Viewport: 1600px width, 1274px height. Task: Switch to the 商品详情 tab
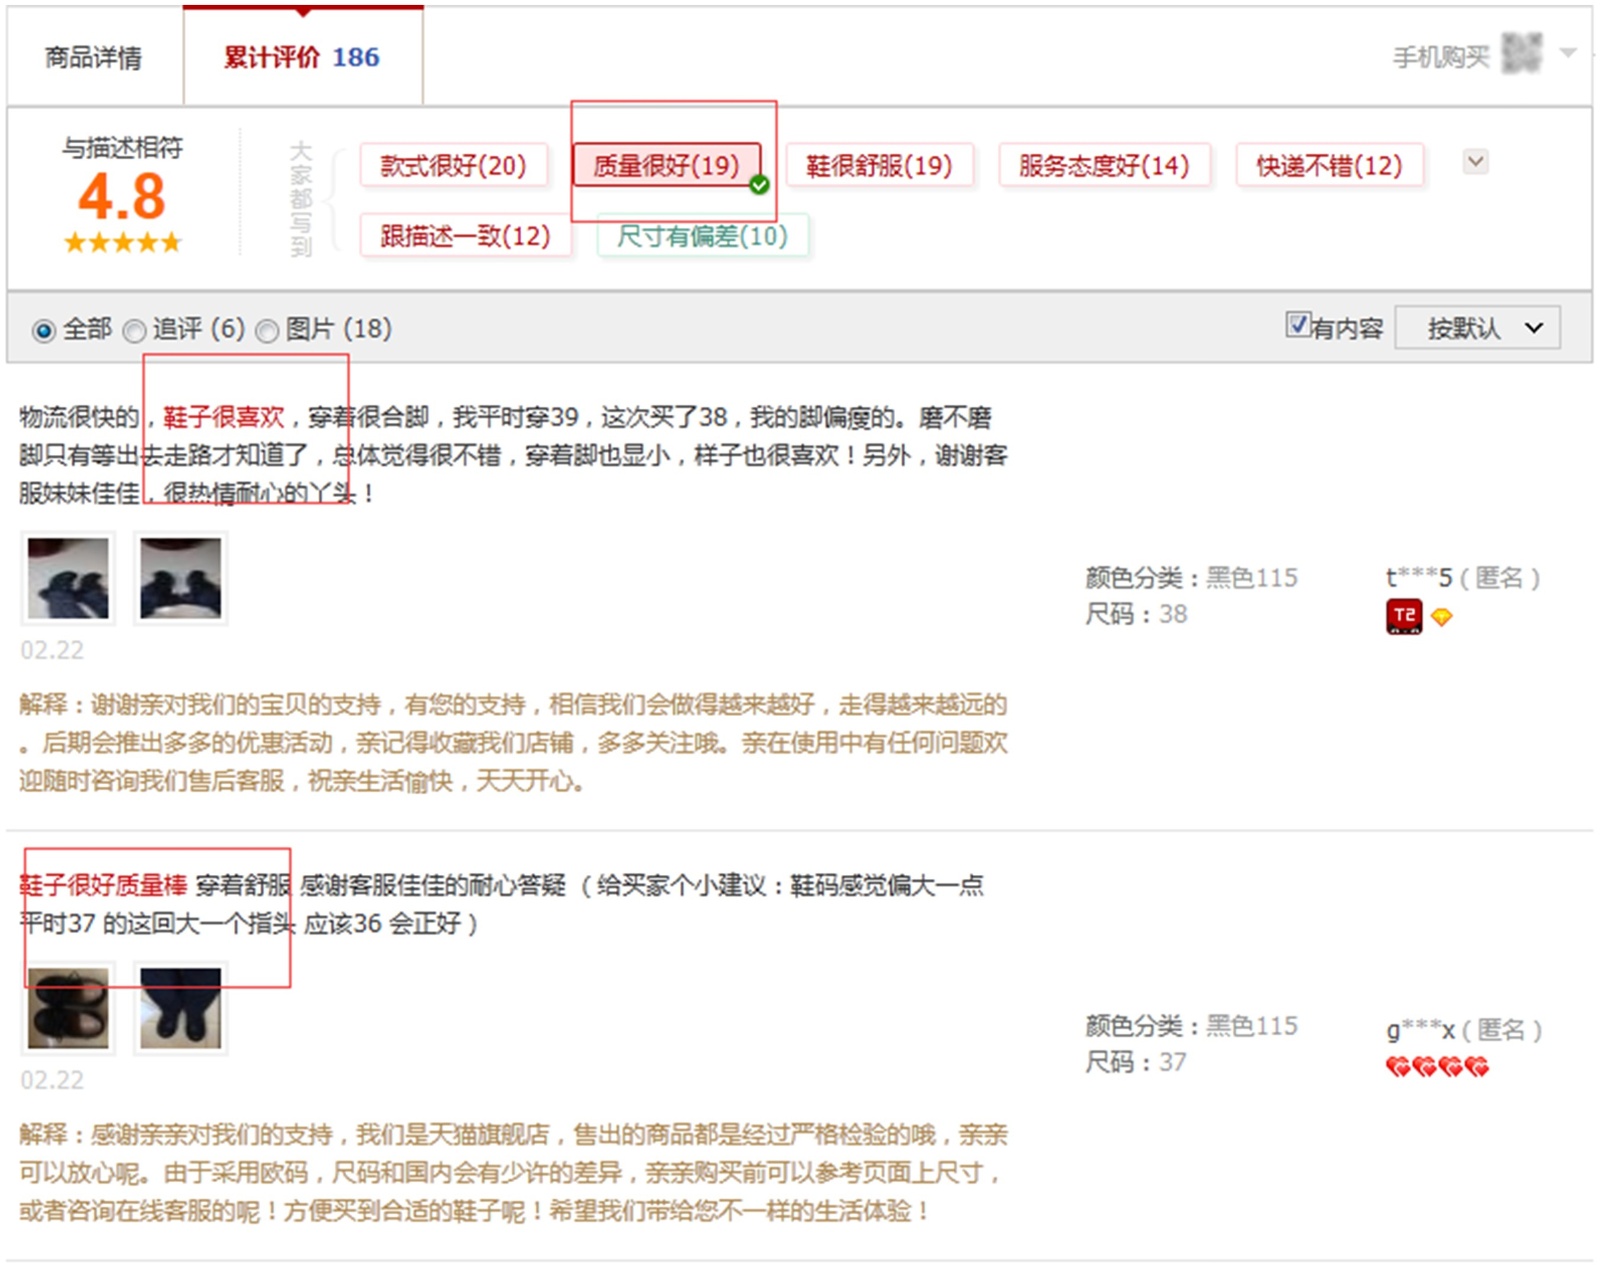[x=94, y=58]
